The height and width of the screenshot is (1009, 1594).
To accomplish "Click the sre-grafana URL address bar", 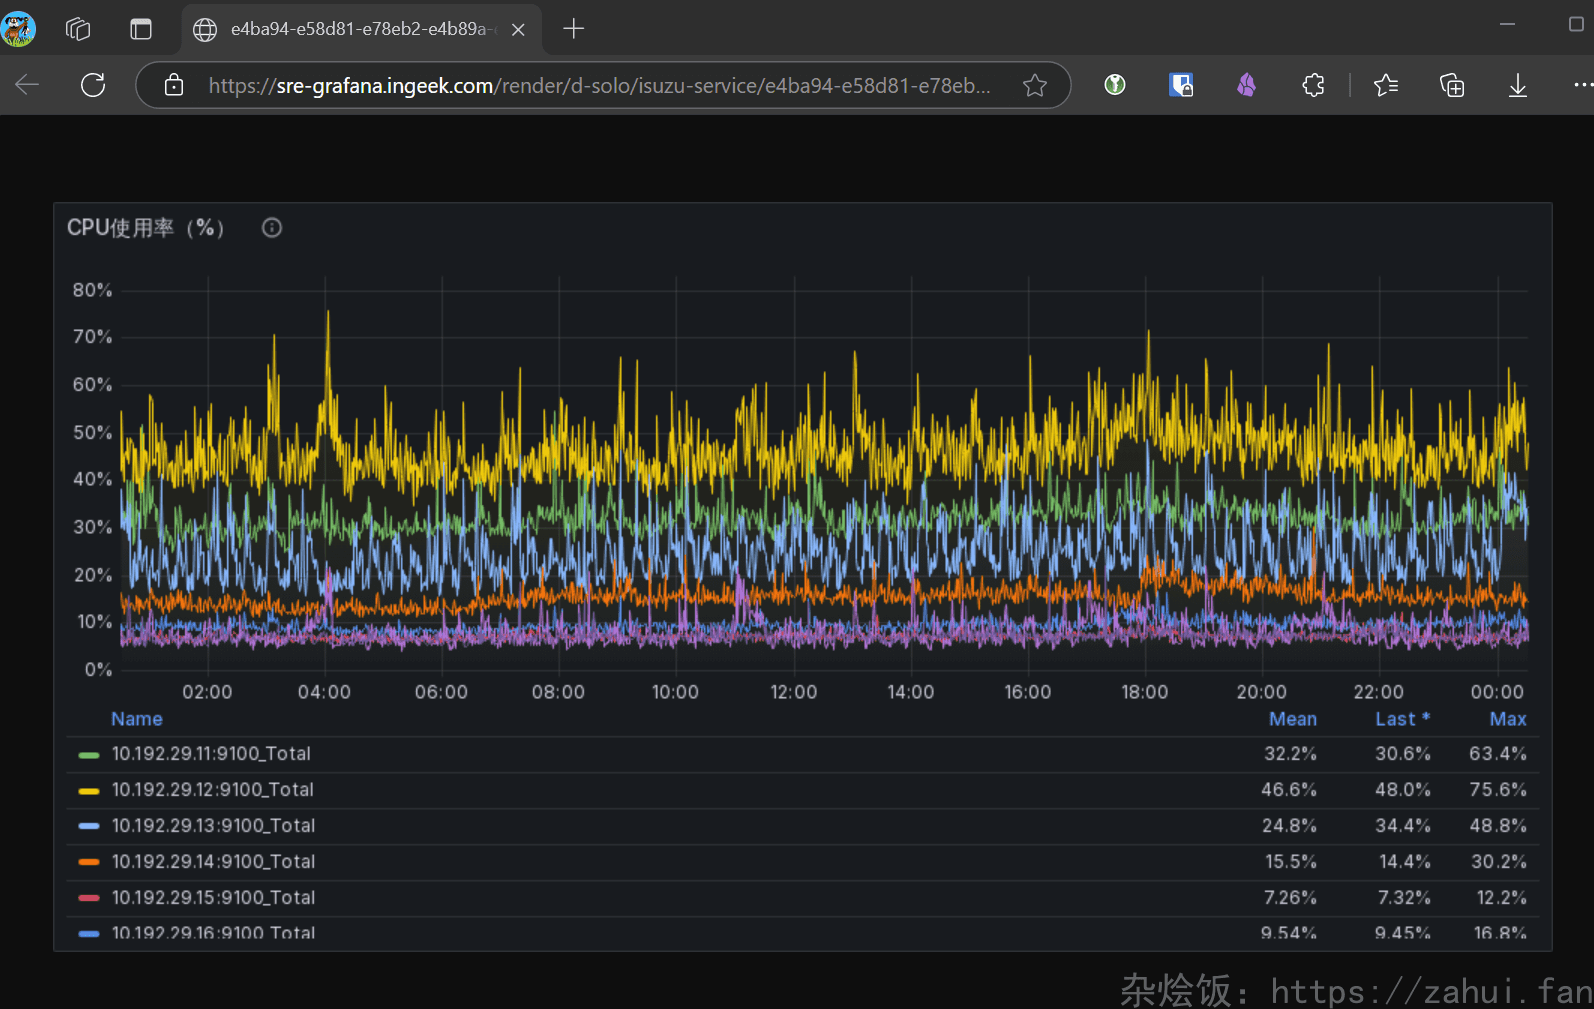I will click(600, 86).
